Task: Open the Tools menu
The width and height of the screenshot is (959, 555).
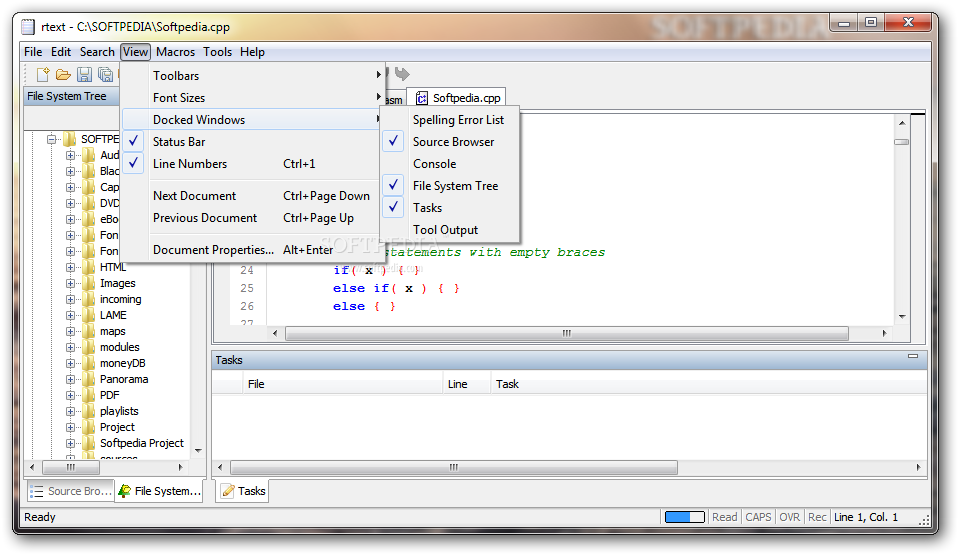Action: tap(217, 52)
